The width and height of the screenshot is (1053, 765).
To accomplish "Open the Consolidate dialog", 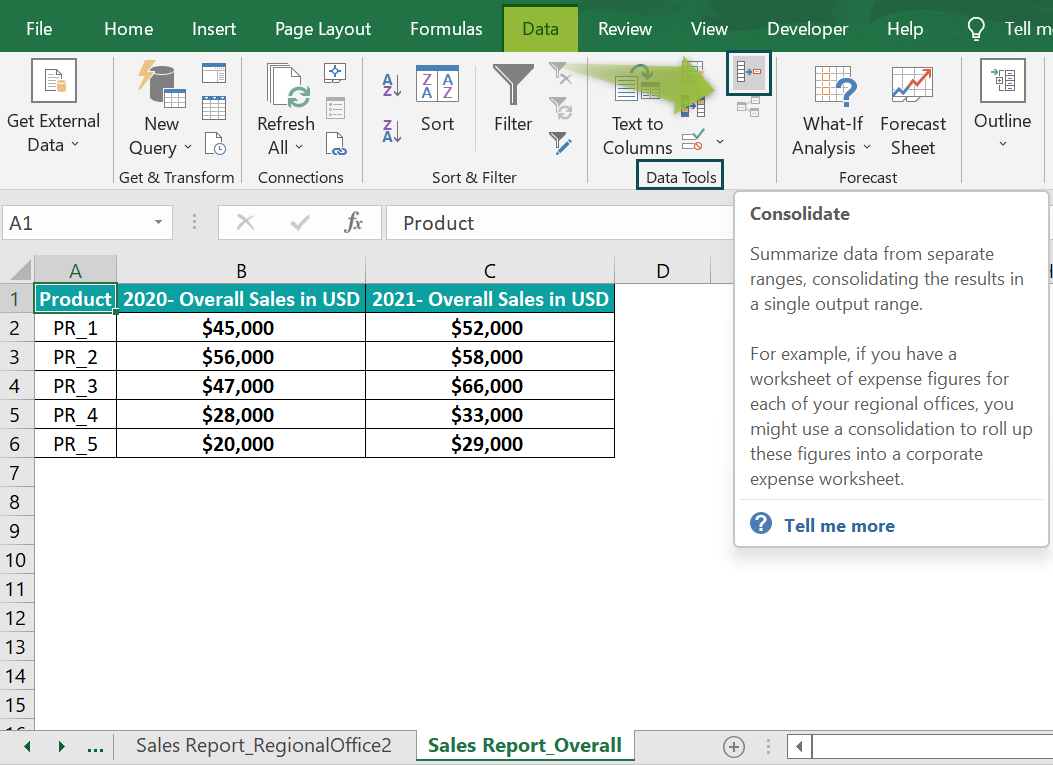I will point(748,73).
